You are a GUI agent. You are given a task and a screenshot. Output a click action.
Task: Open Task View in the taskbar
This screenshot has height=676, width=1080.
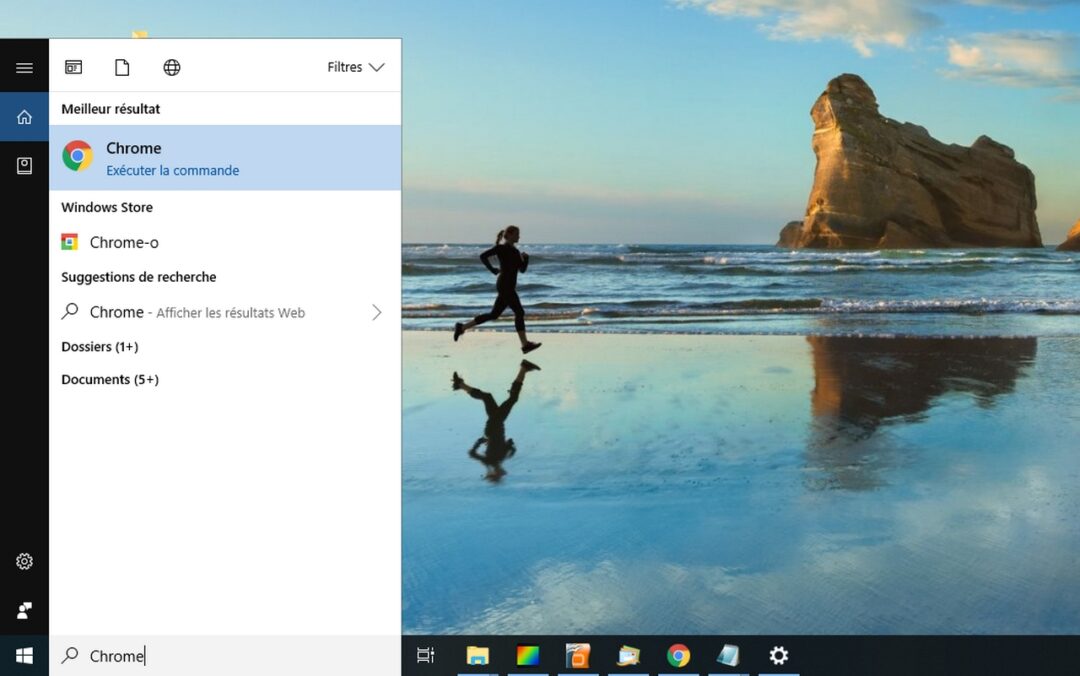[426, 656]
